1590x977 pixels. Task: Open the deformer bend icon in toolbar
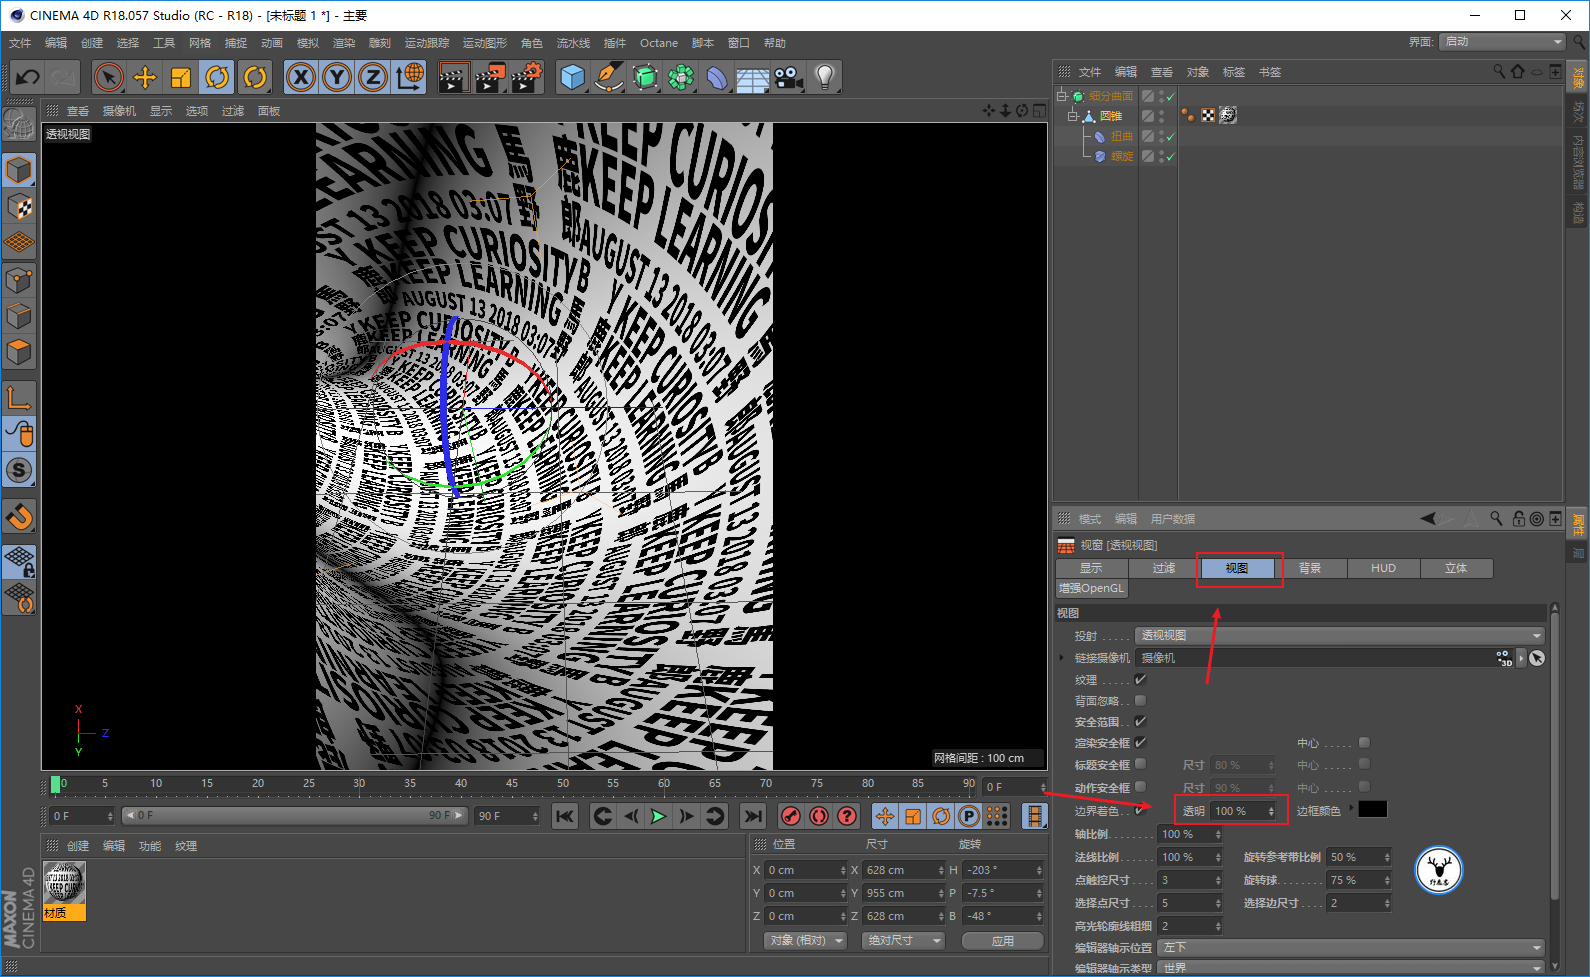tap(717, 77)
